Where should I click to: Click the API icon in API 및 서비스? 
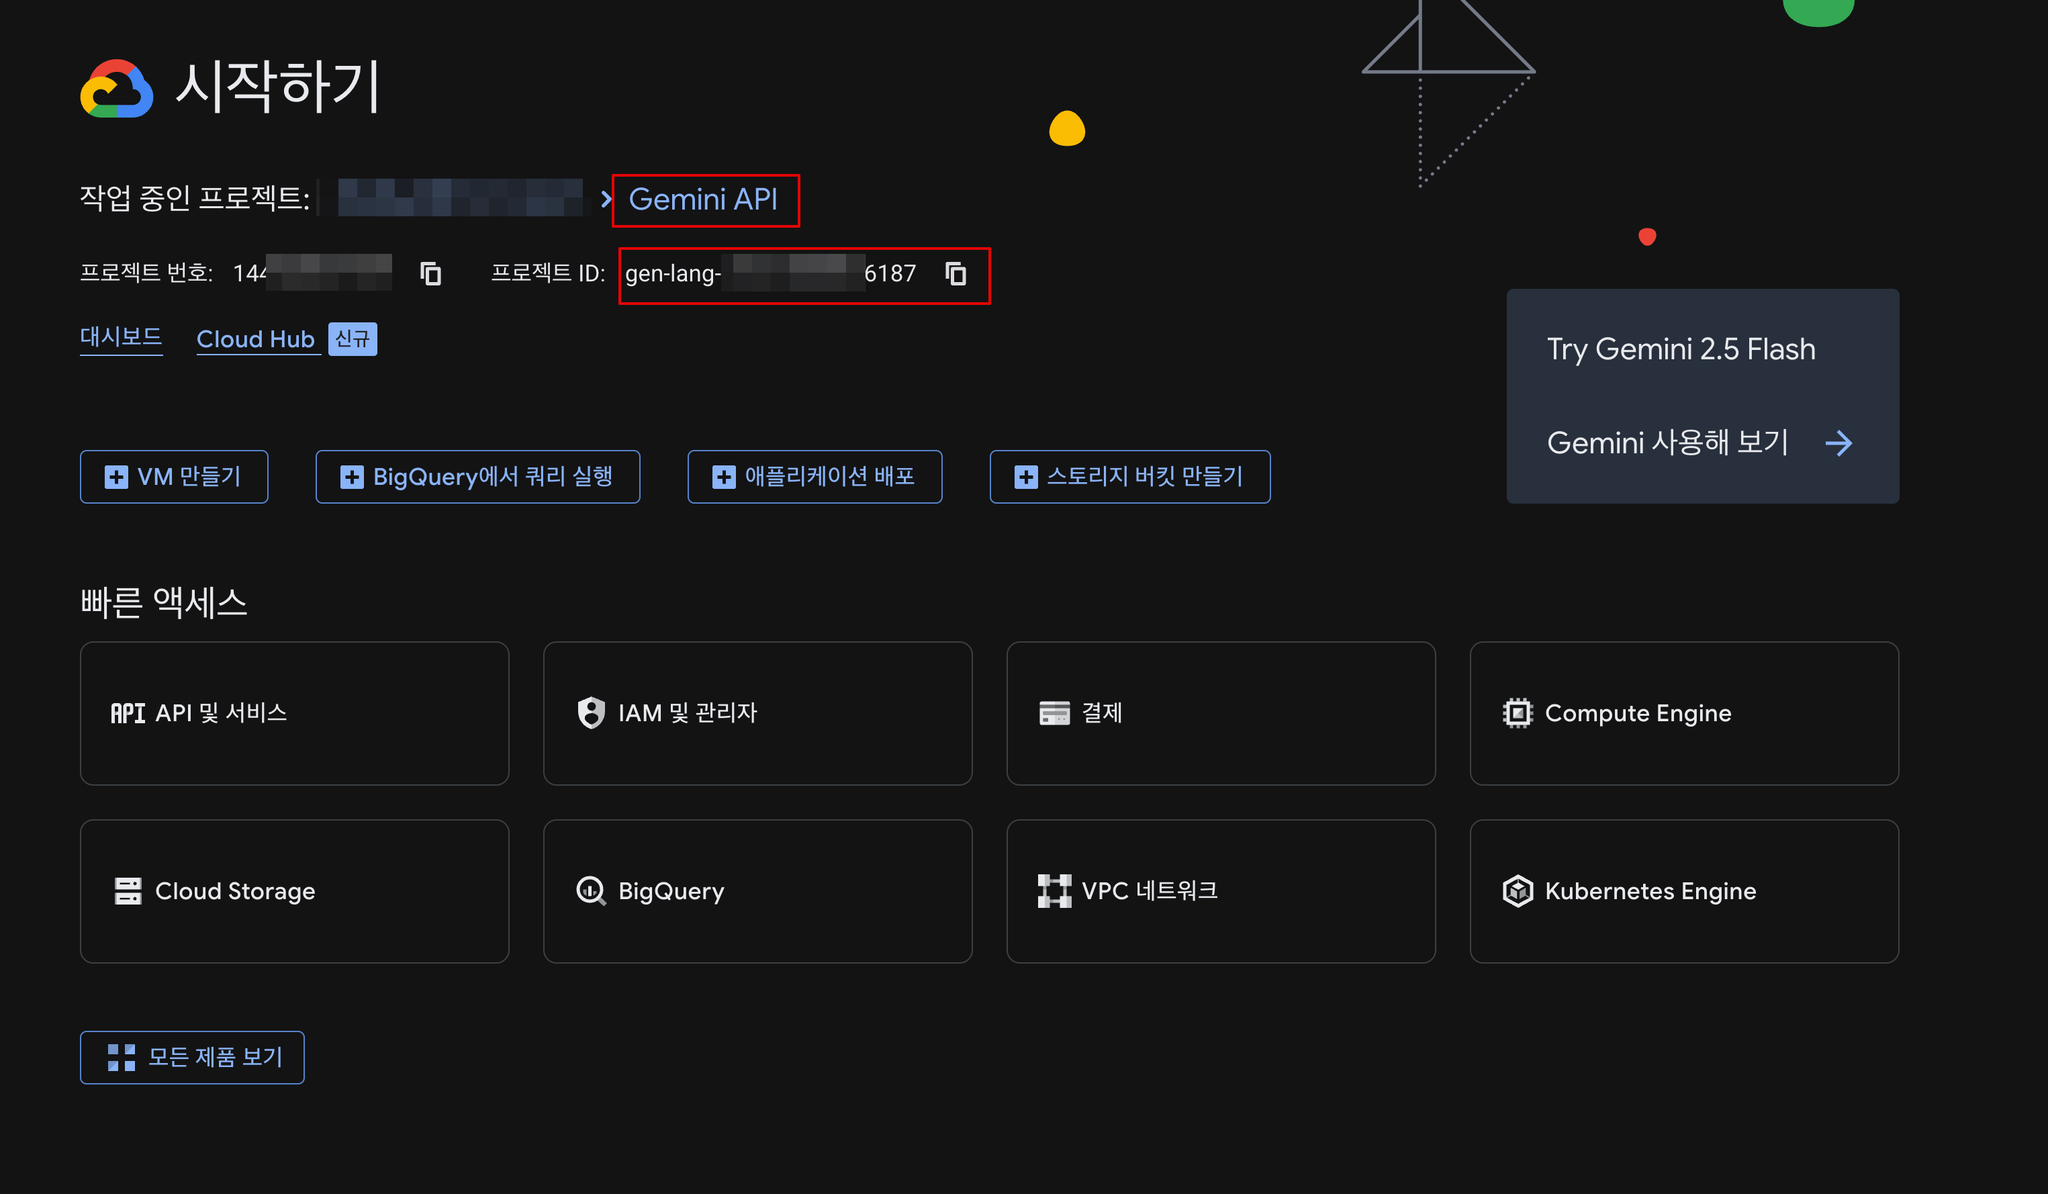(x=128, y=713)
